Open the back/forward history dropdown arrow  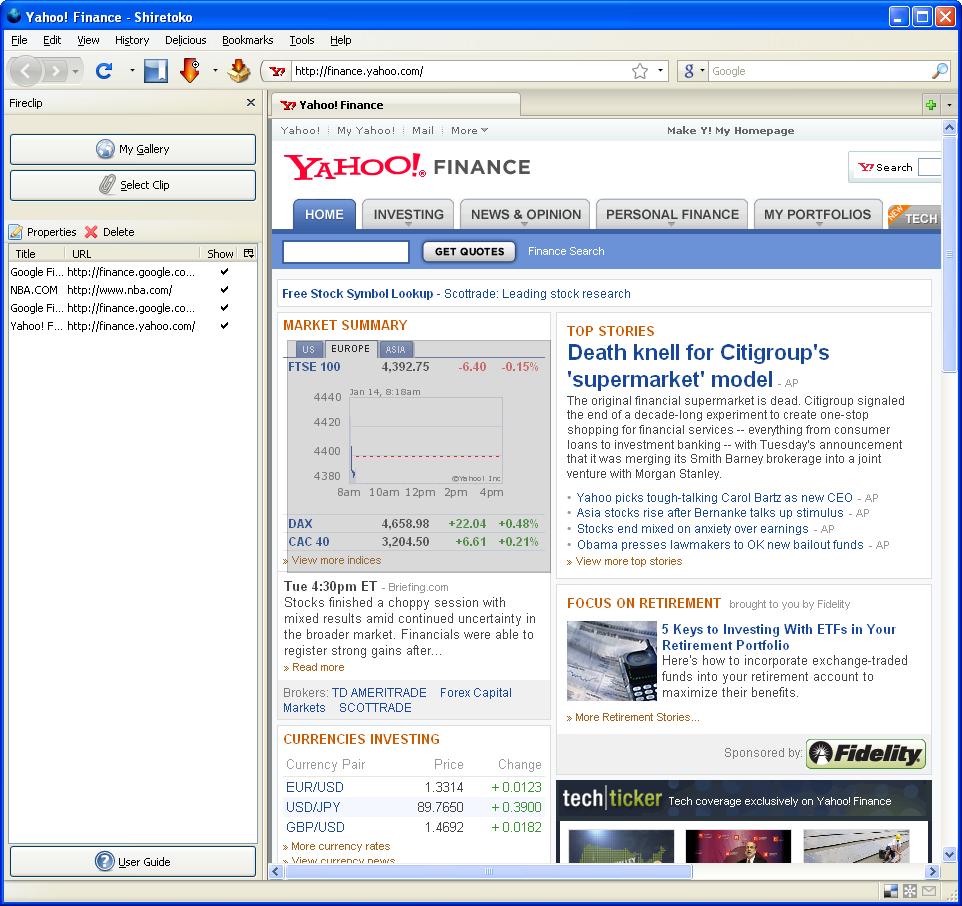click(75, 71)
